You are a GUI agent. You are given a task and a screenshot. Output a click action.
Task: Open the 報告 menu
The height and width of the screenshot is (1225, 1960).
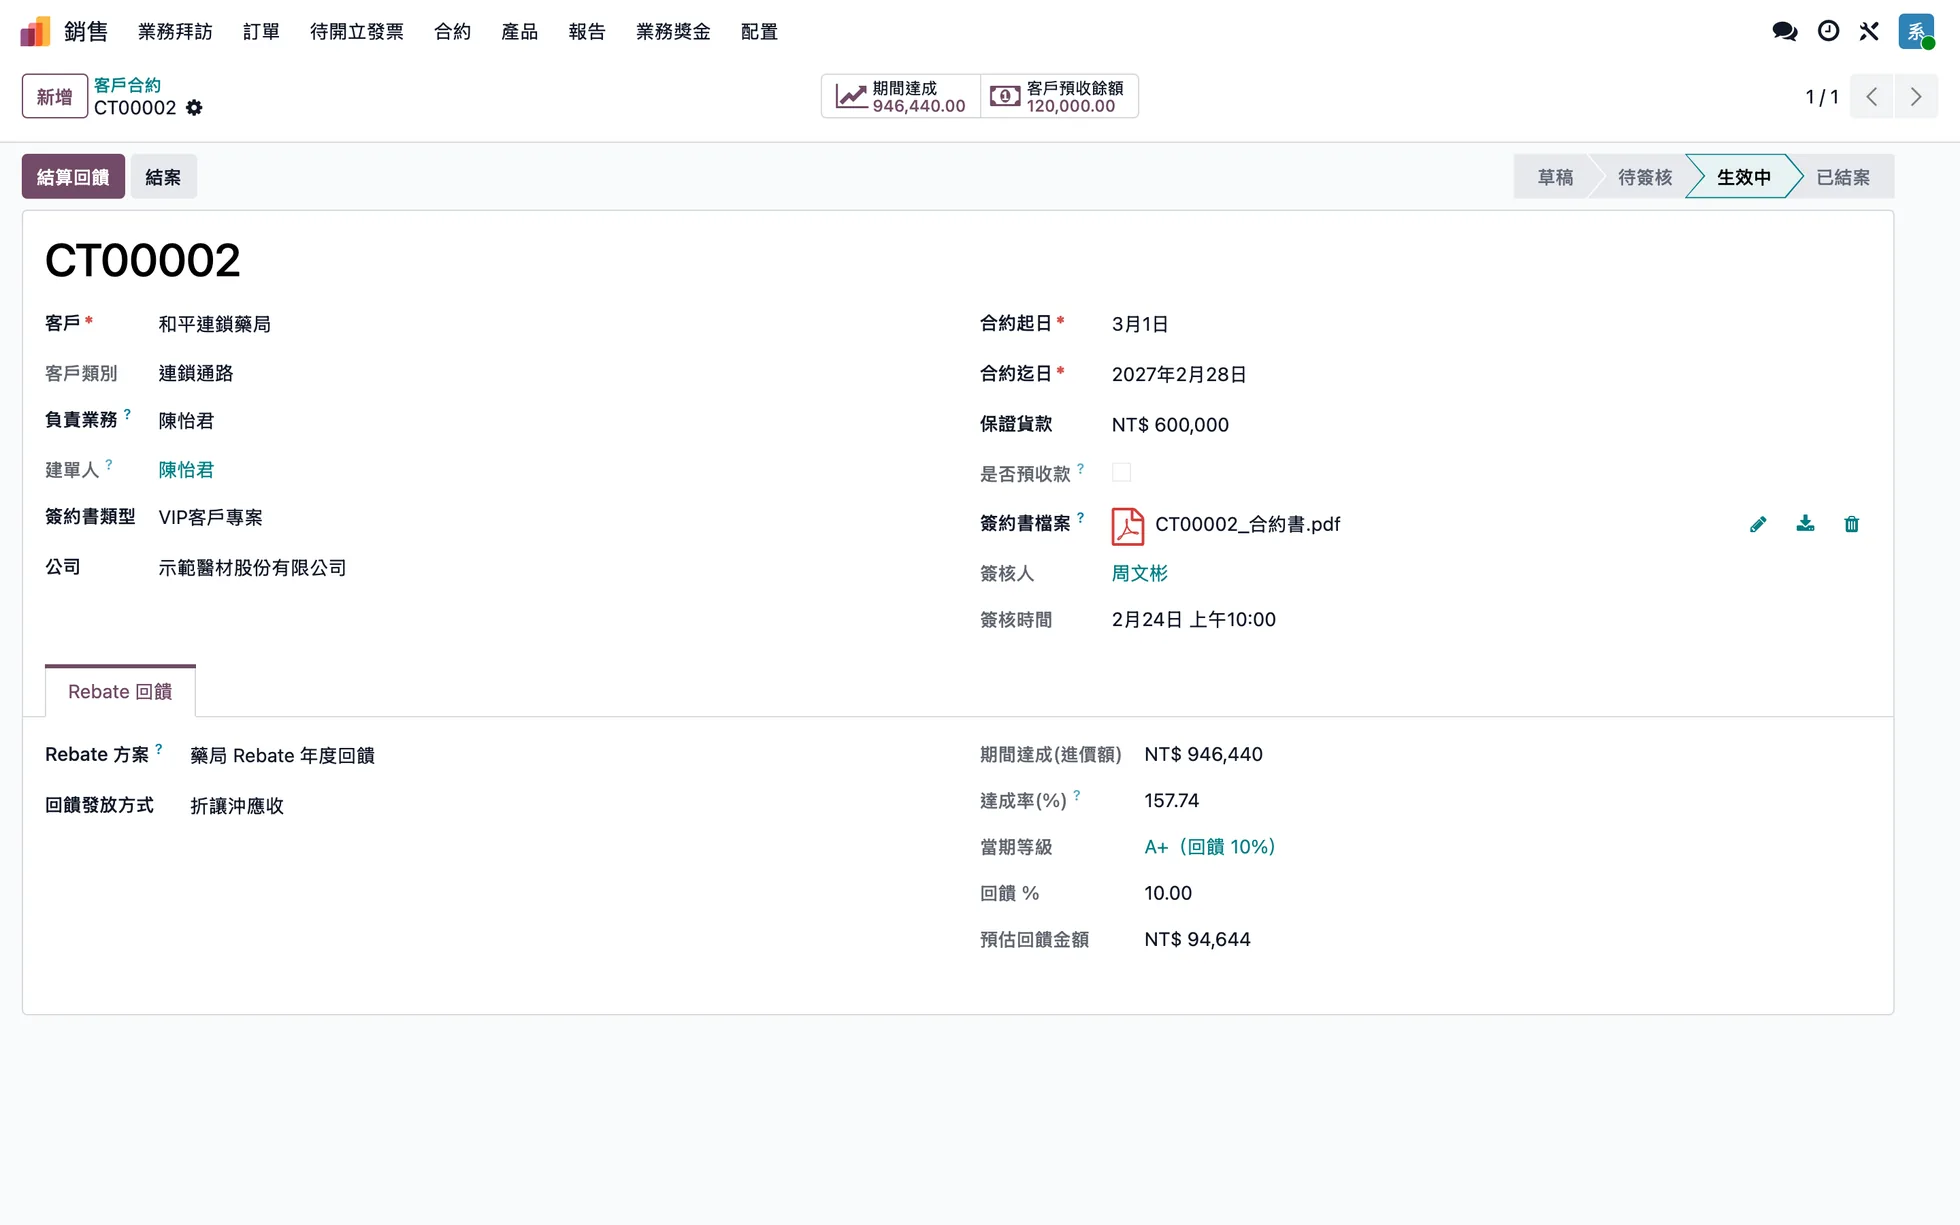[587, 32]
